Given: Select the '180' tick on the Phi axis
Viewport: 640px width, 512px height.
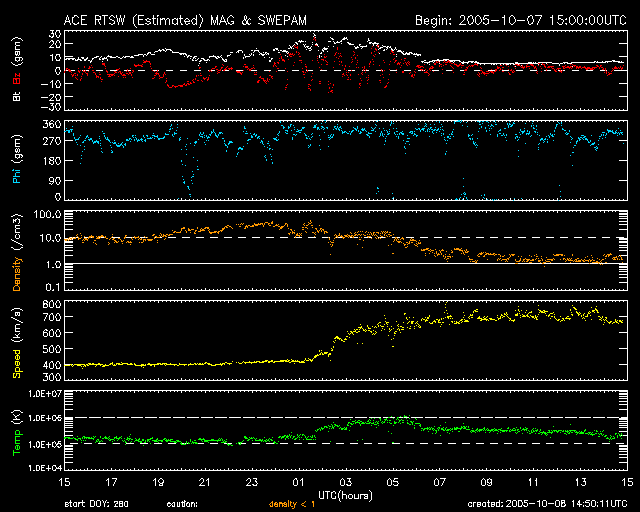Looking at the screenshot, I should (52, 161).
